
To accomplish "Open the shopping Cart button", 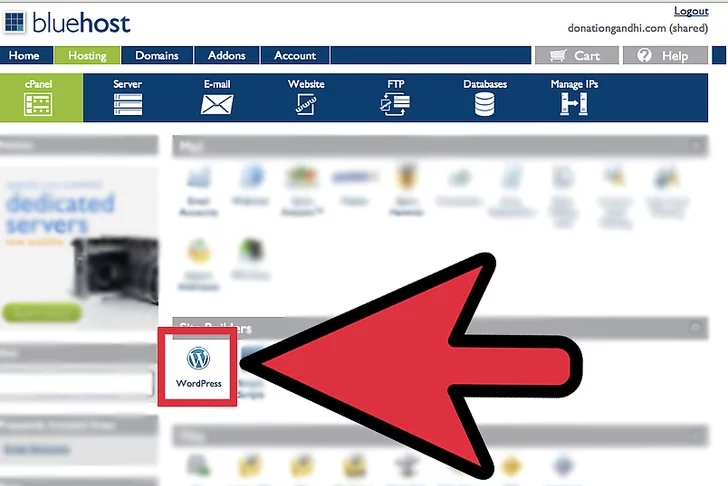I will (576, 56).
